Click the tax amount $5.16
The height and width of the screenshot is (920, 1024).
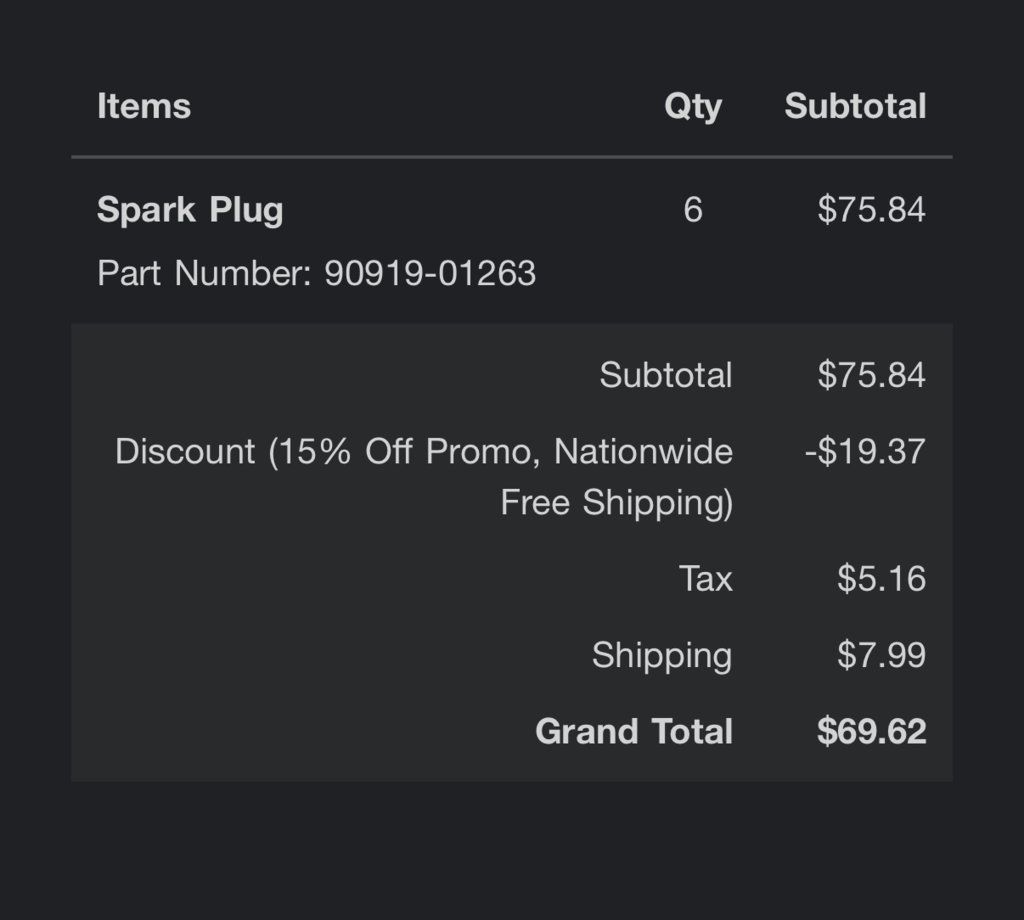coord(882,579)
